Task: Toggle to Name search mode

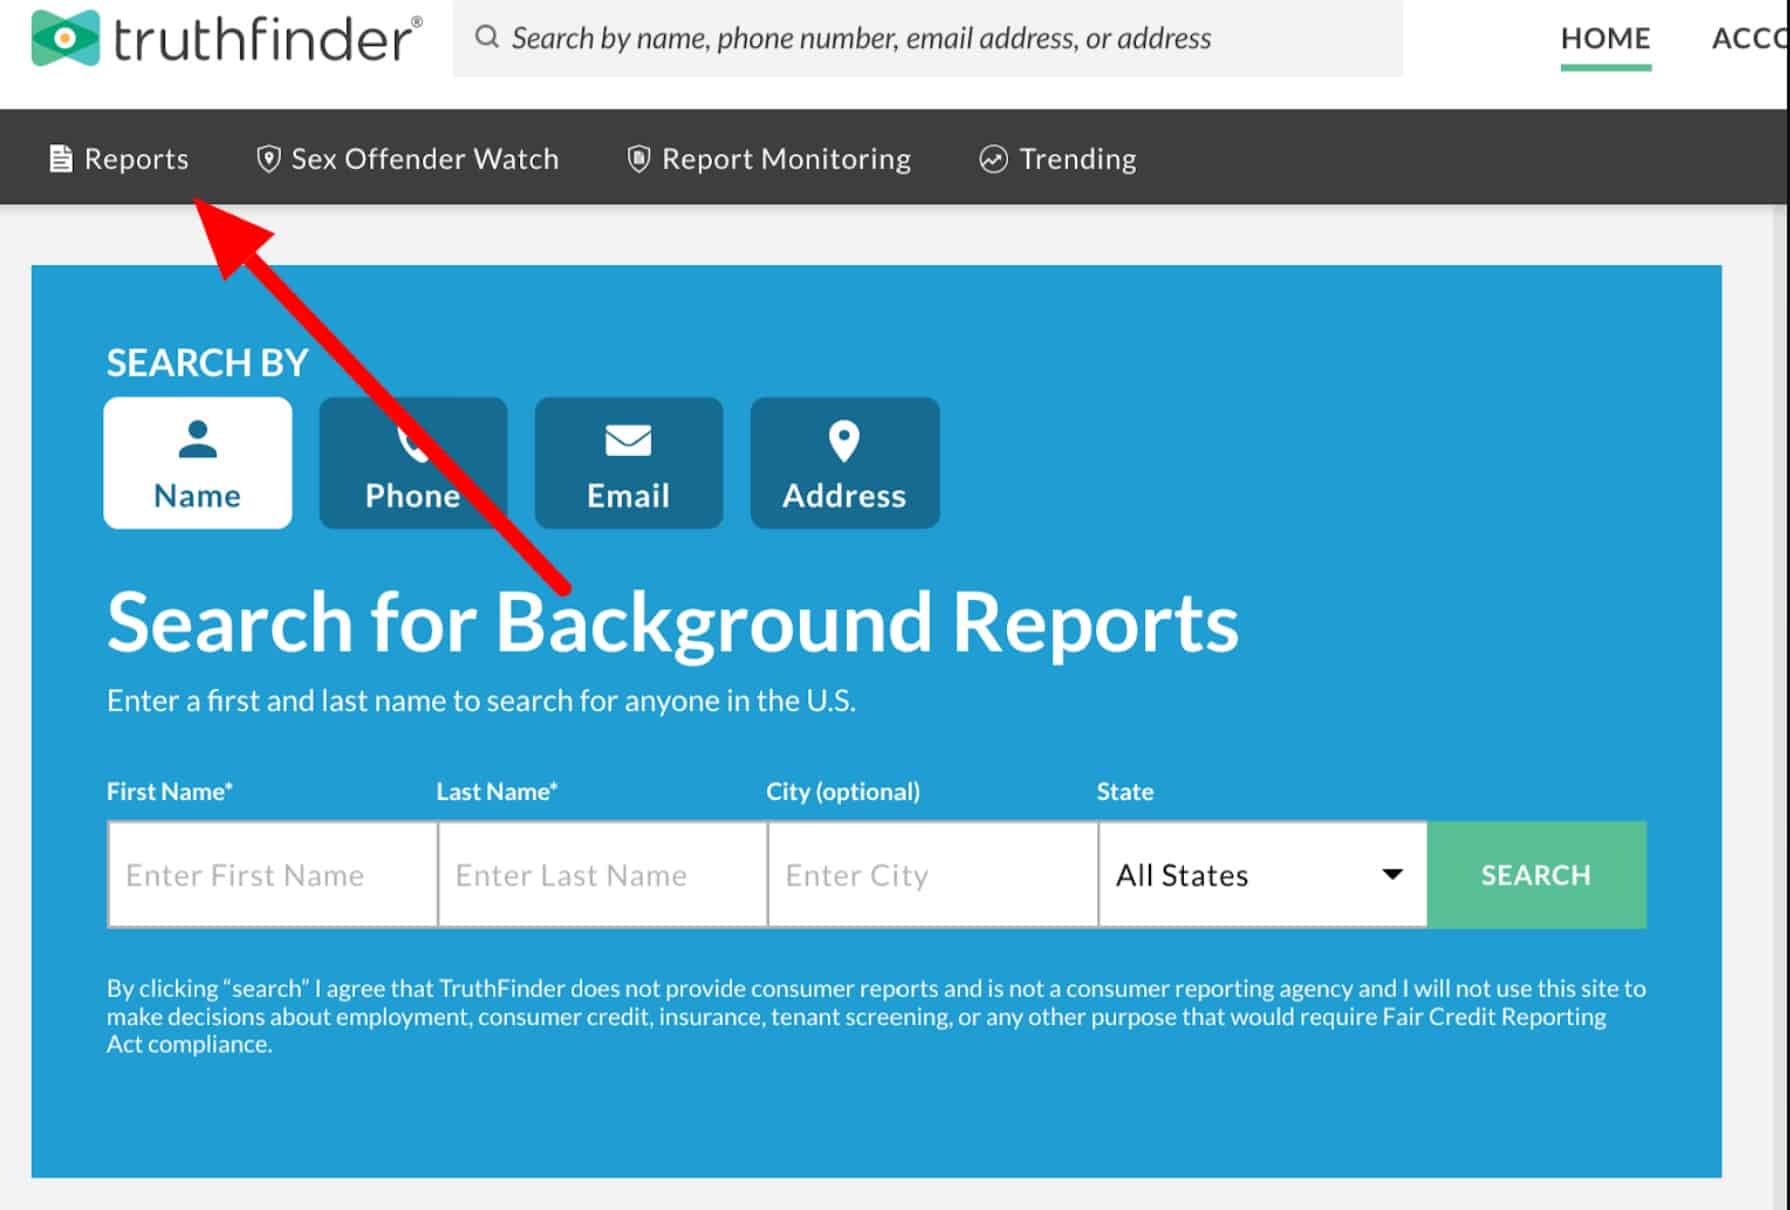Action: 197,462
